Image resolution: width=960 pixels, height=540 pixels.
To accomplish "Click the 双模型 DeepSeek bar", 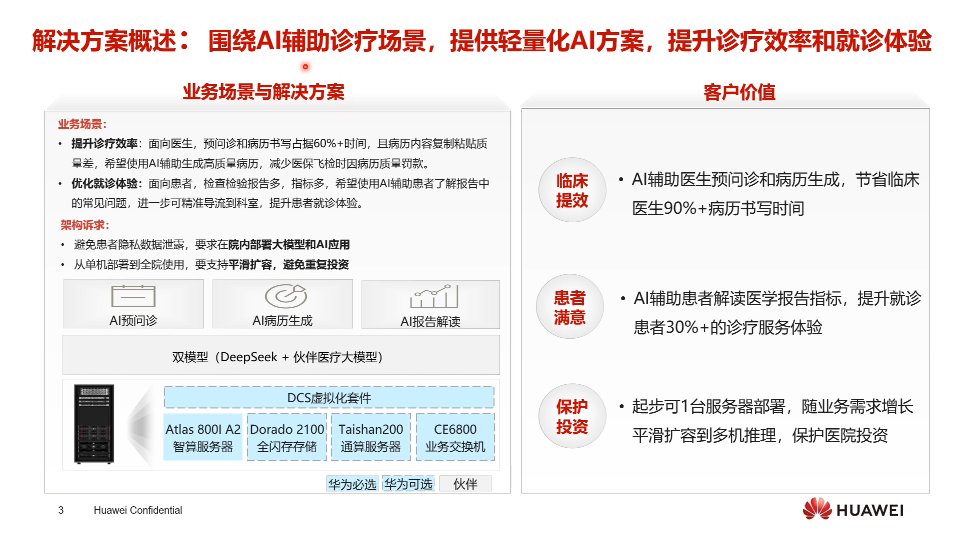I will click(x=281, y=356).
